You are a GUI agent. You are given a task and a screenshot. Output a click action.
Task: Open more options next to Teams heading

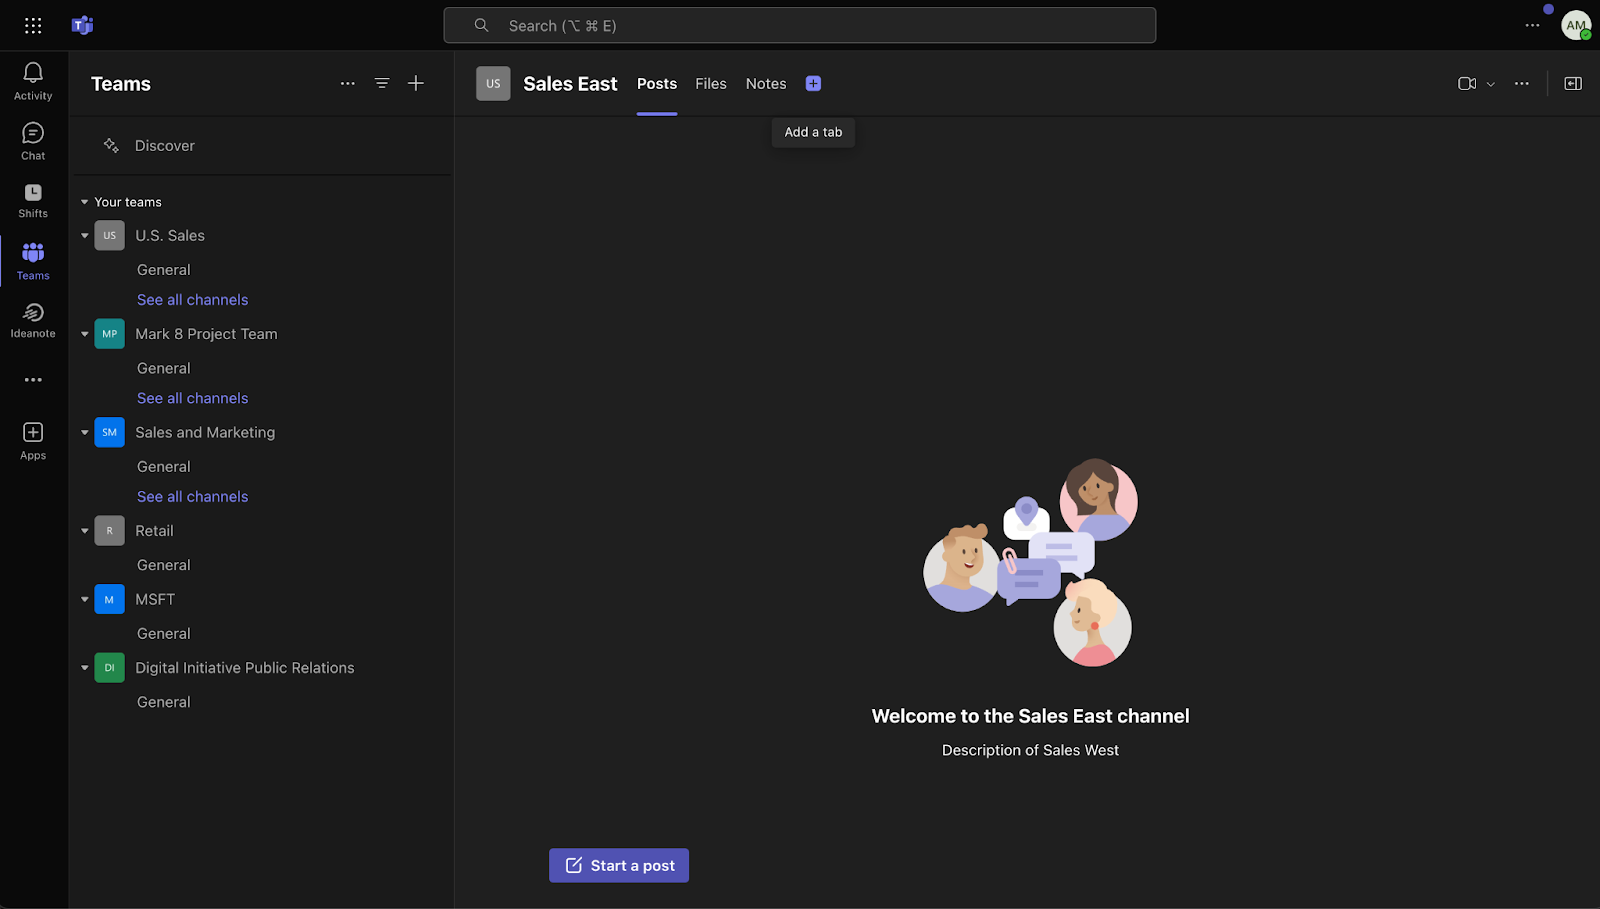pos(348,84)
